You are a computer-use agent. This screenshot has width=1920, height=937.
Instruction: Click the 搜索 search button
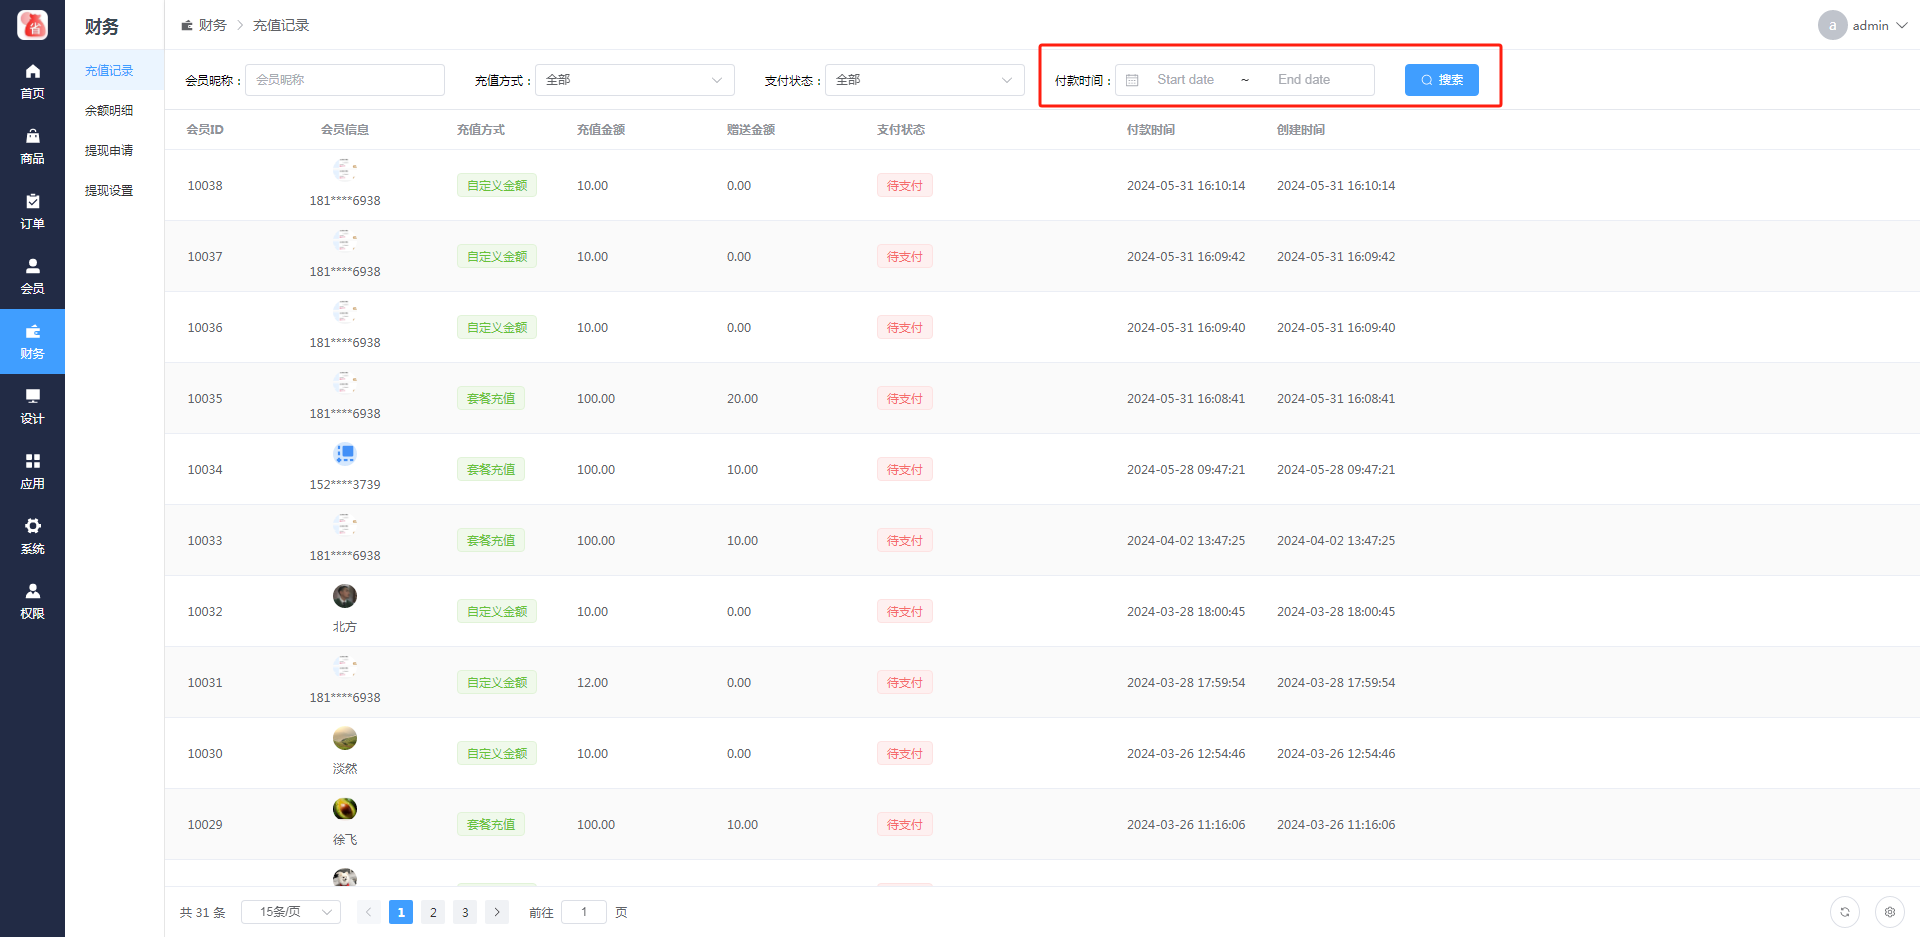click(x=1441, y=80)
